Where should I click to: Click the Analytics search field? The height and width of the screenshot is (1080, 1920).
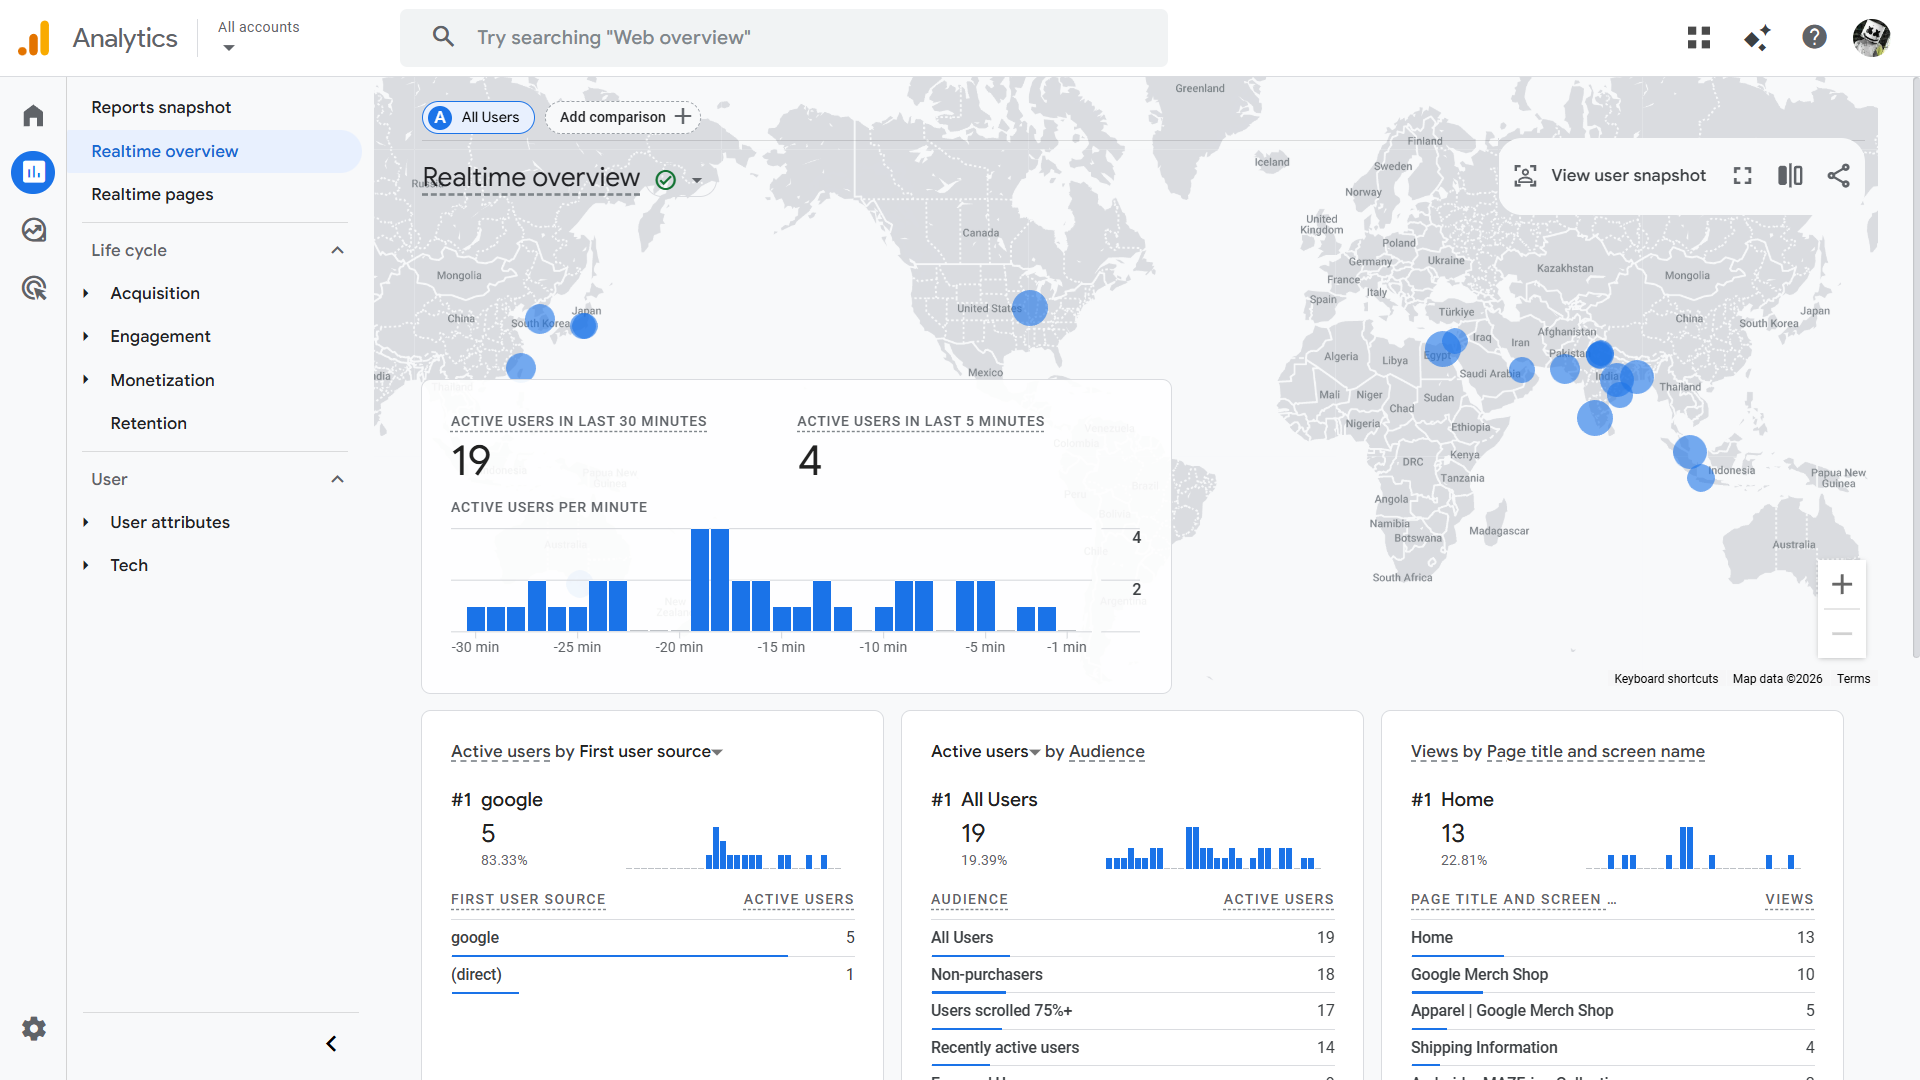coord(784,38)
